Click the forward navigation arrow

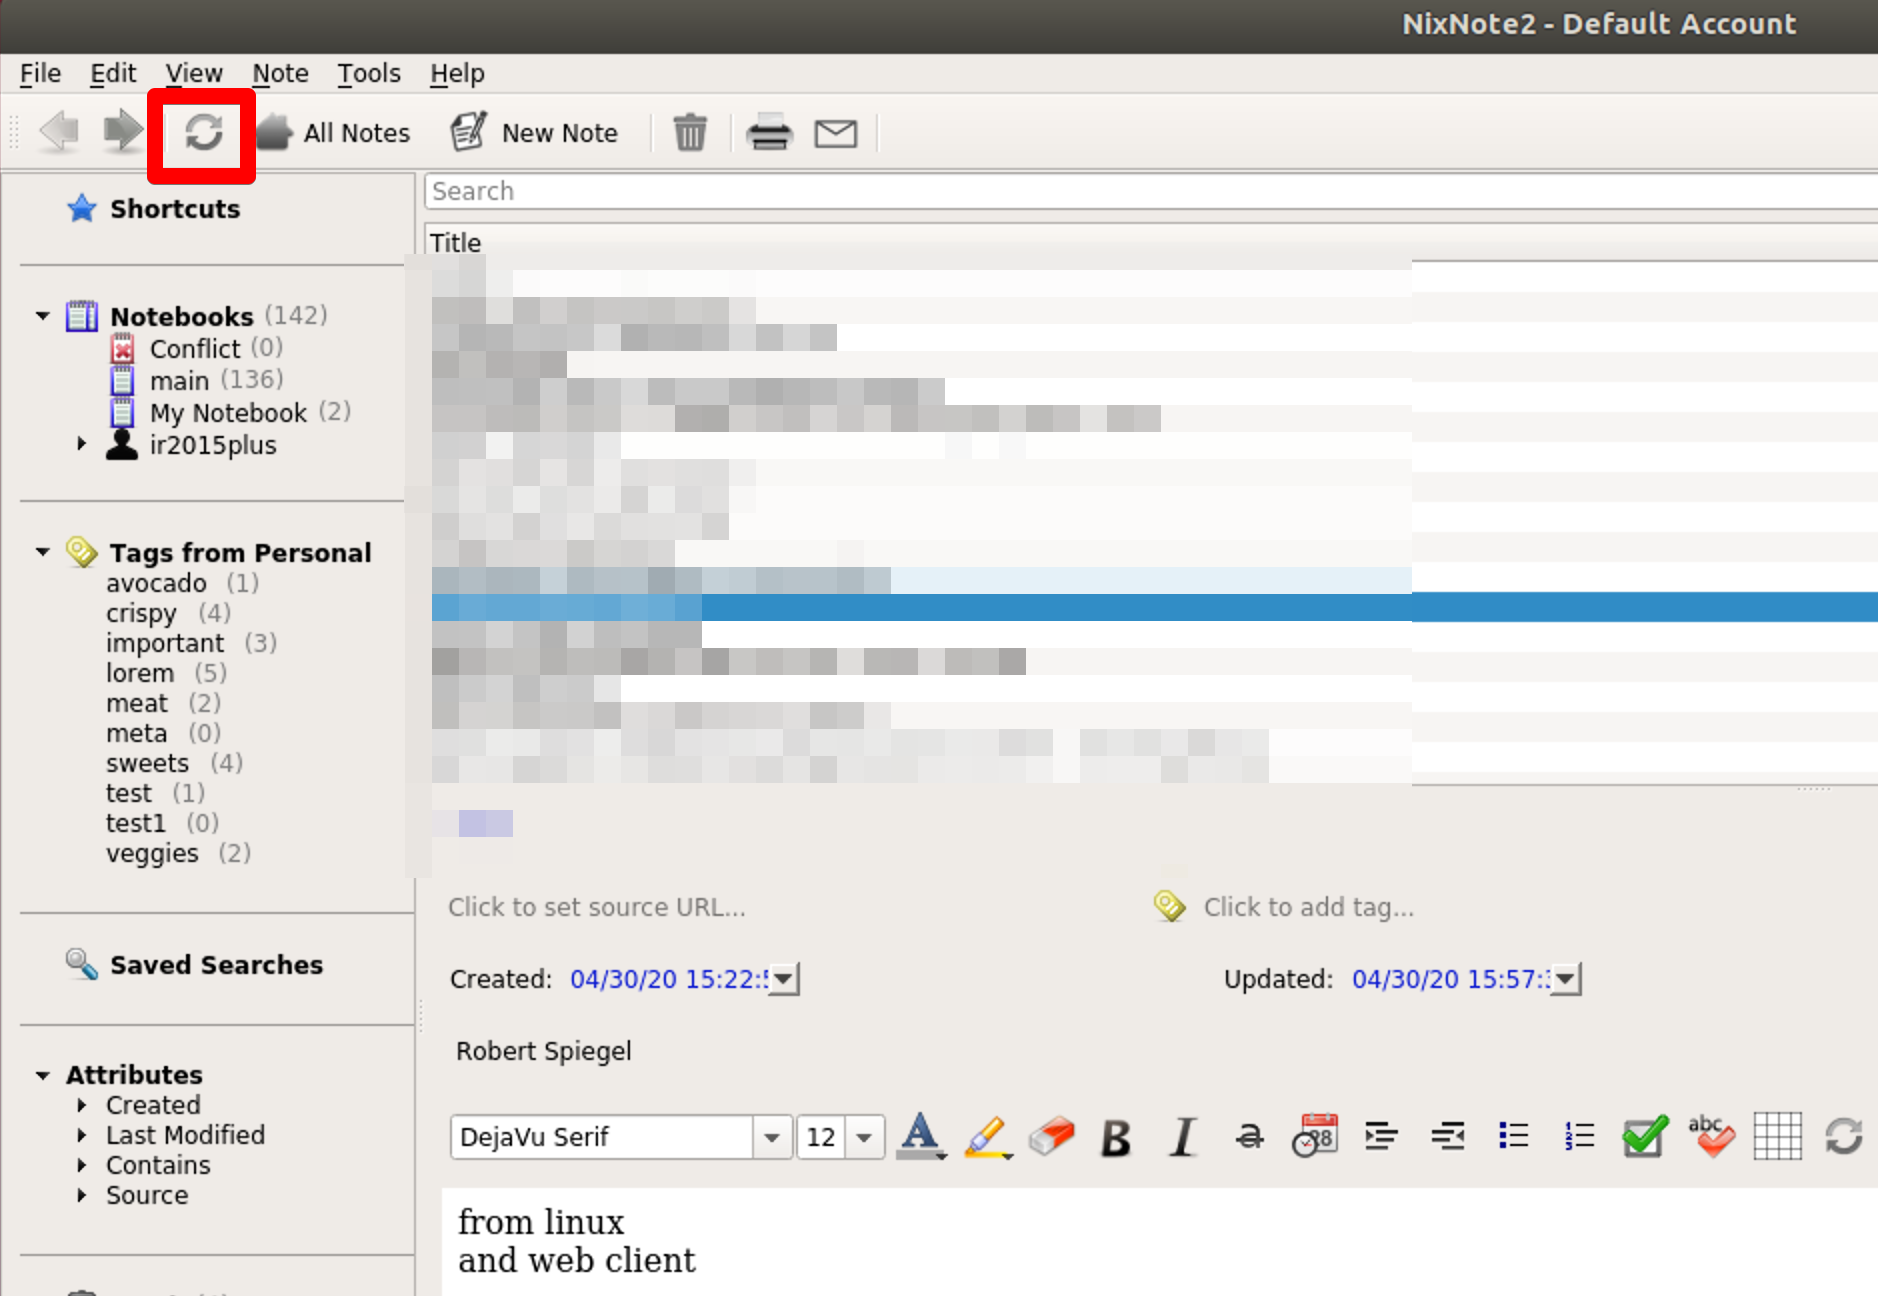click(123, 132)
